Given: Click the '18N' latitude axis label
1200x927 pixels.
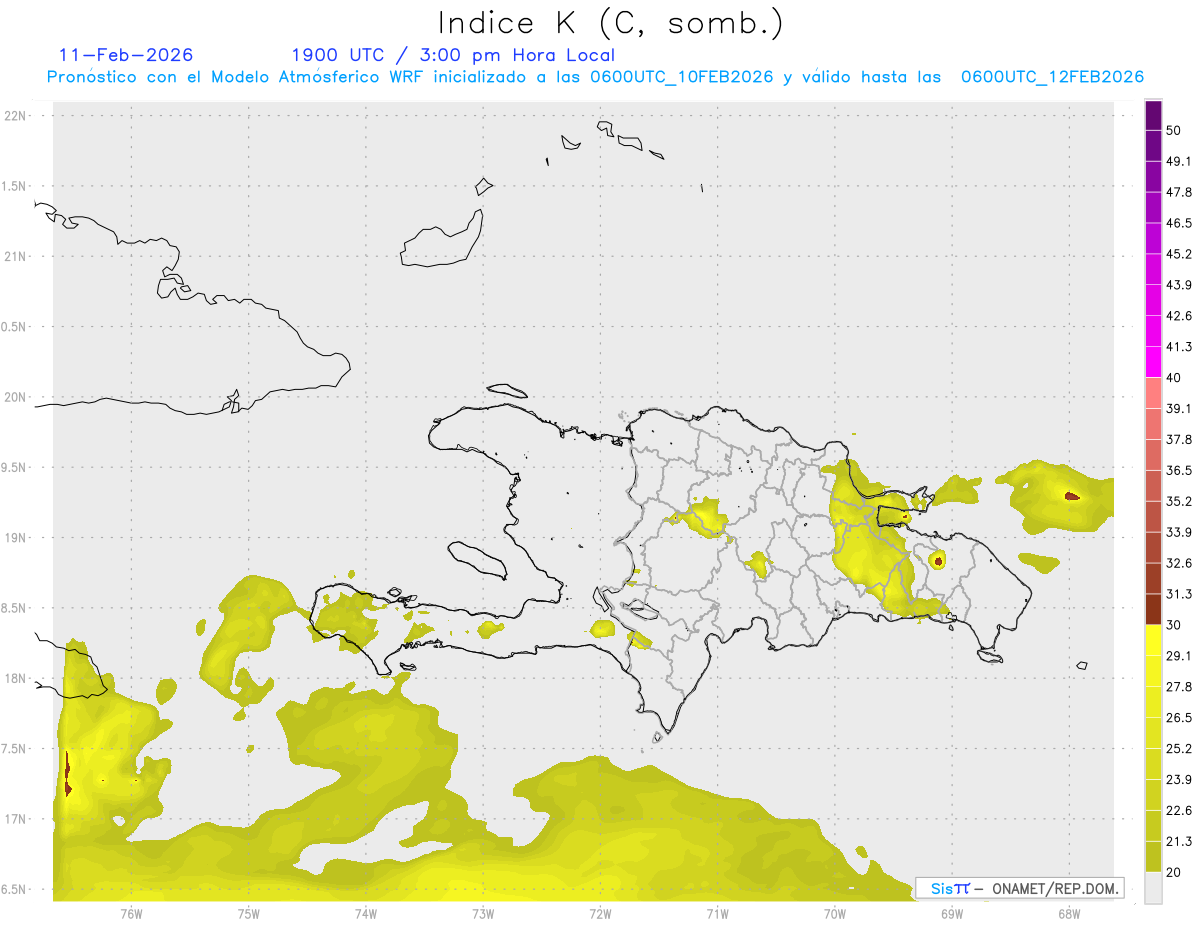Looking at the screenshot, I should (x=16, y=679).
